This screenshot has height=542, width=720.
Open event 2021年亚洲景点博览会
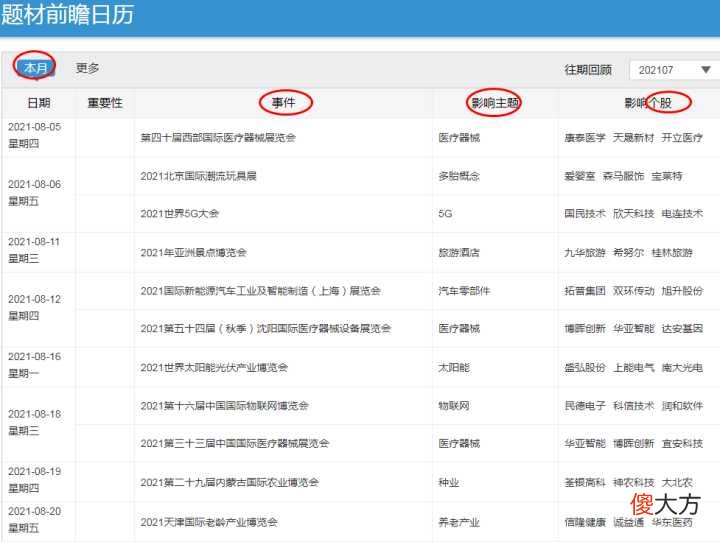pos(193,253)
